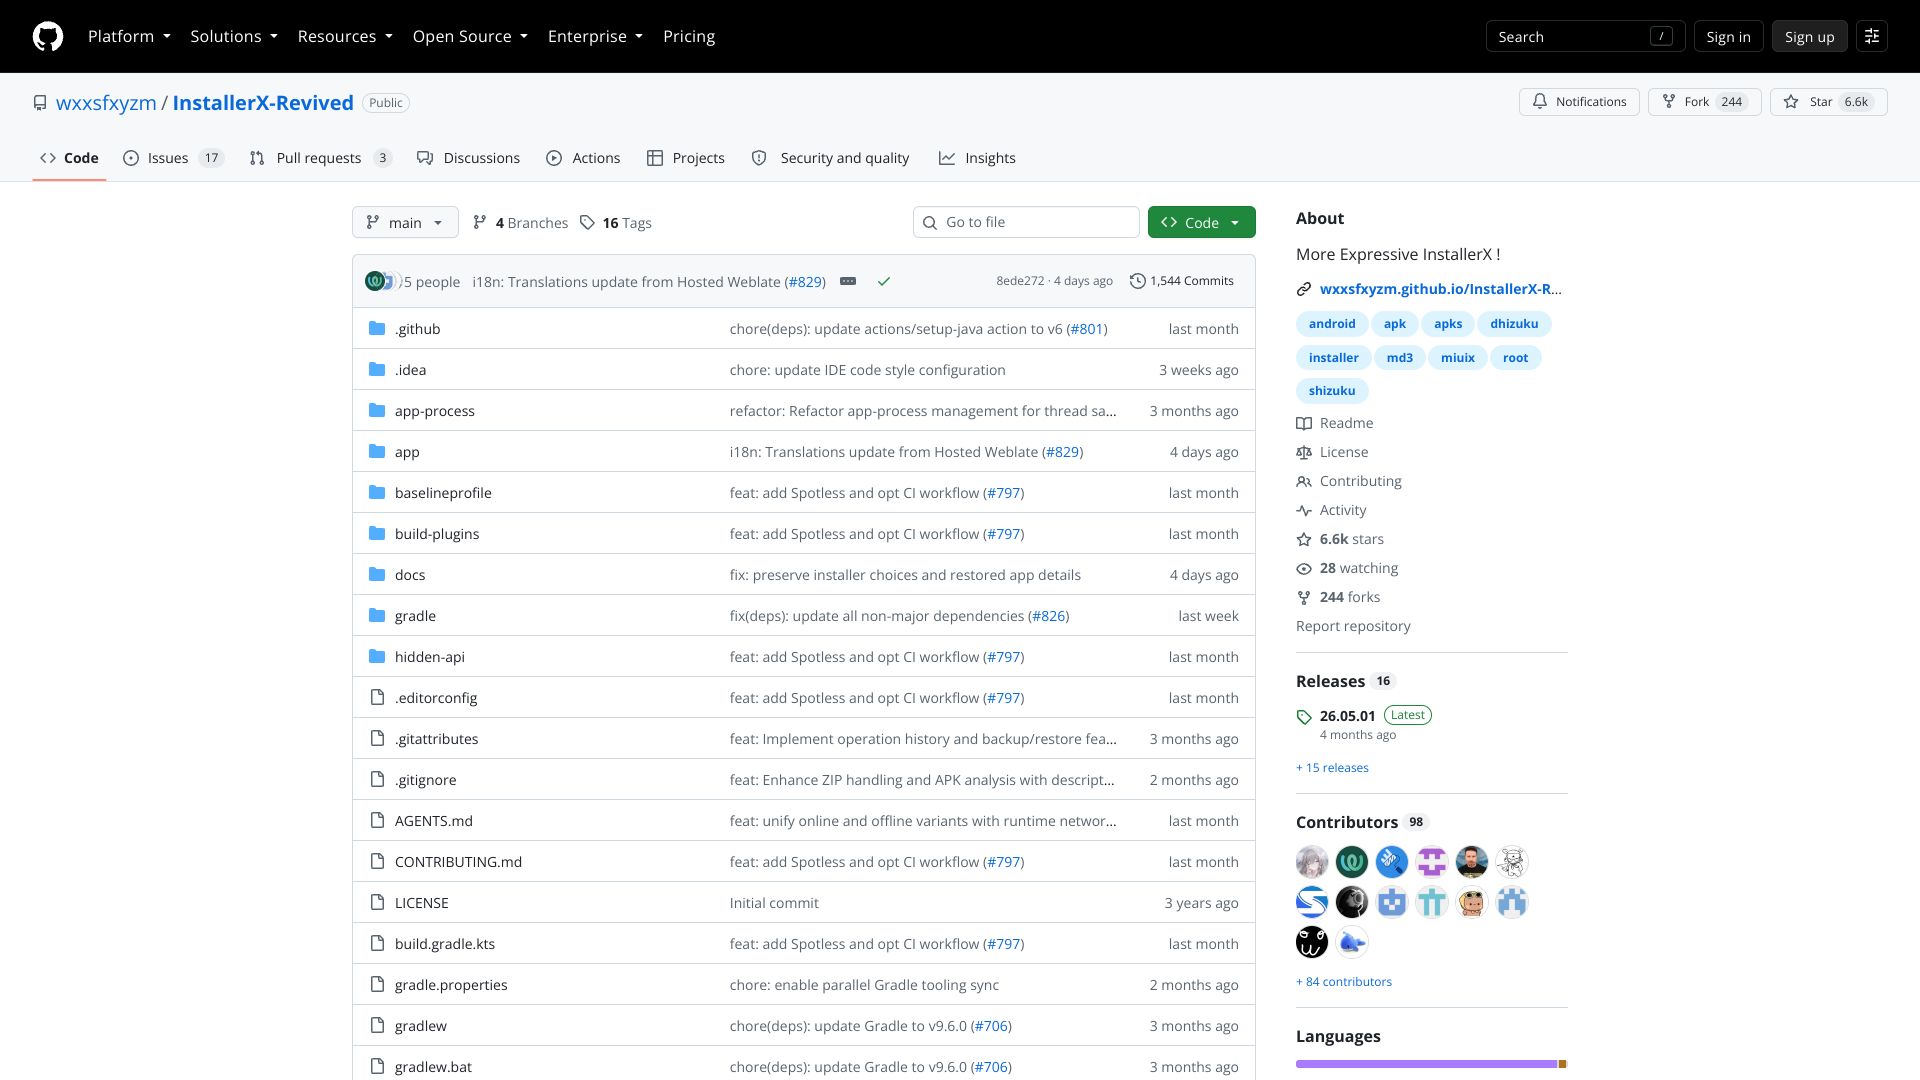Screen dimensions: 1920x1080
Task: Click the branches icon next to 4 Branches
Action: tap(480, 223)
